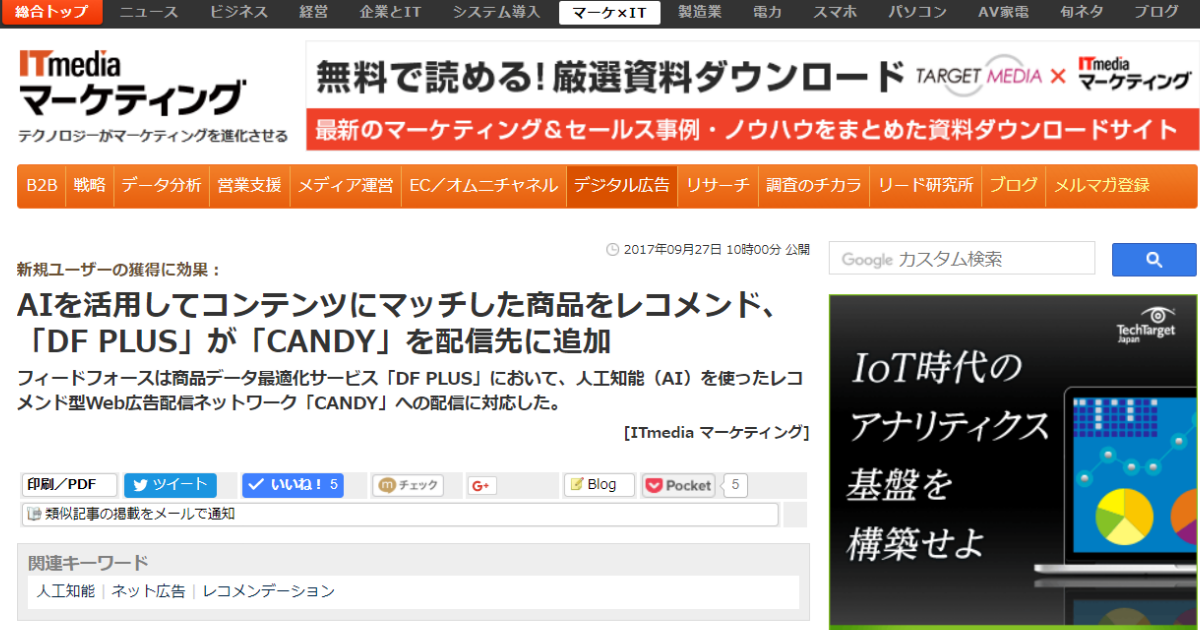Open 経営 in top navigation
Screen dimensions: 1200x630
tap(313, 12)
